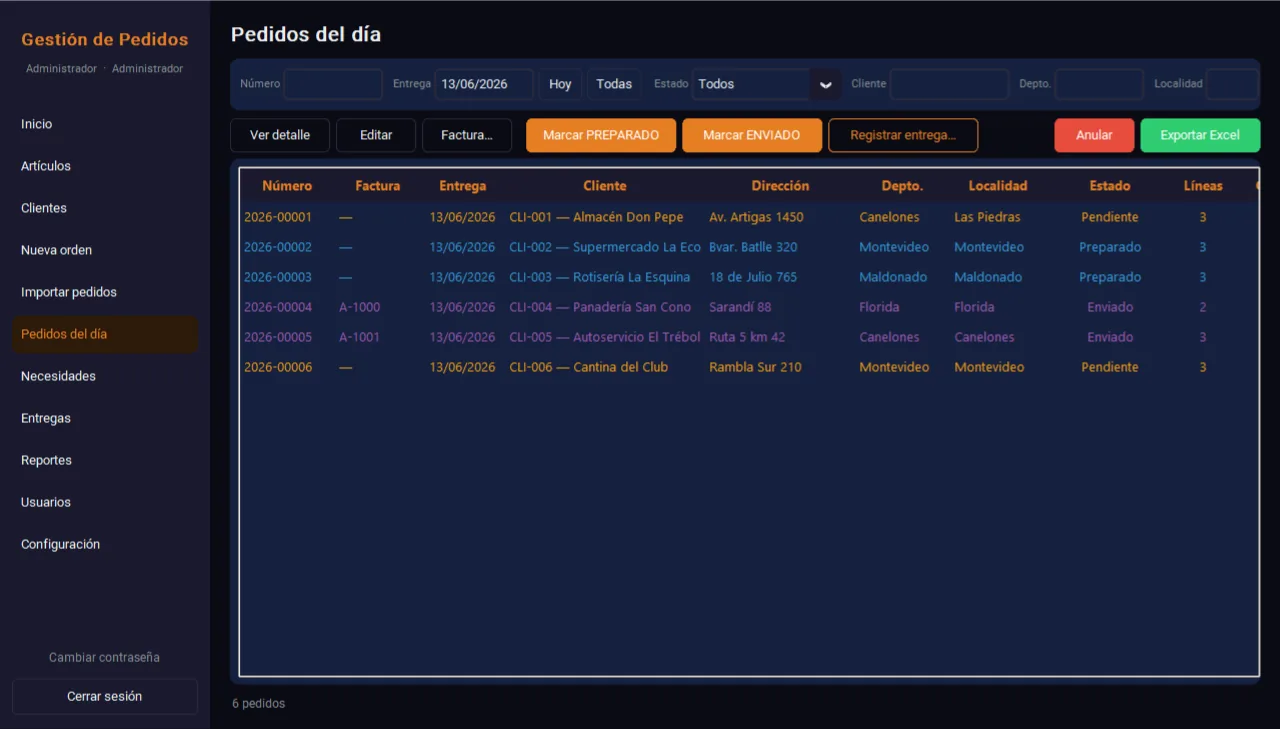Open the Usuarios section

tap(105, 502)
